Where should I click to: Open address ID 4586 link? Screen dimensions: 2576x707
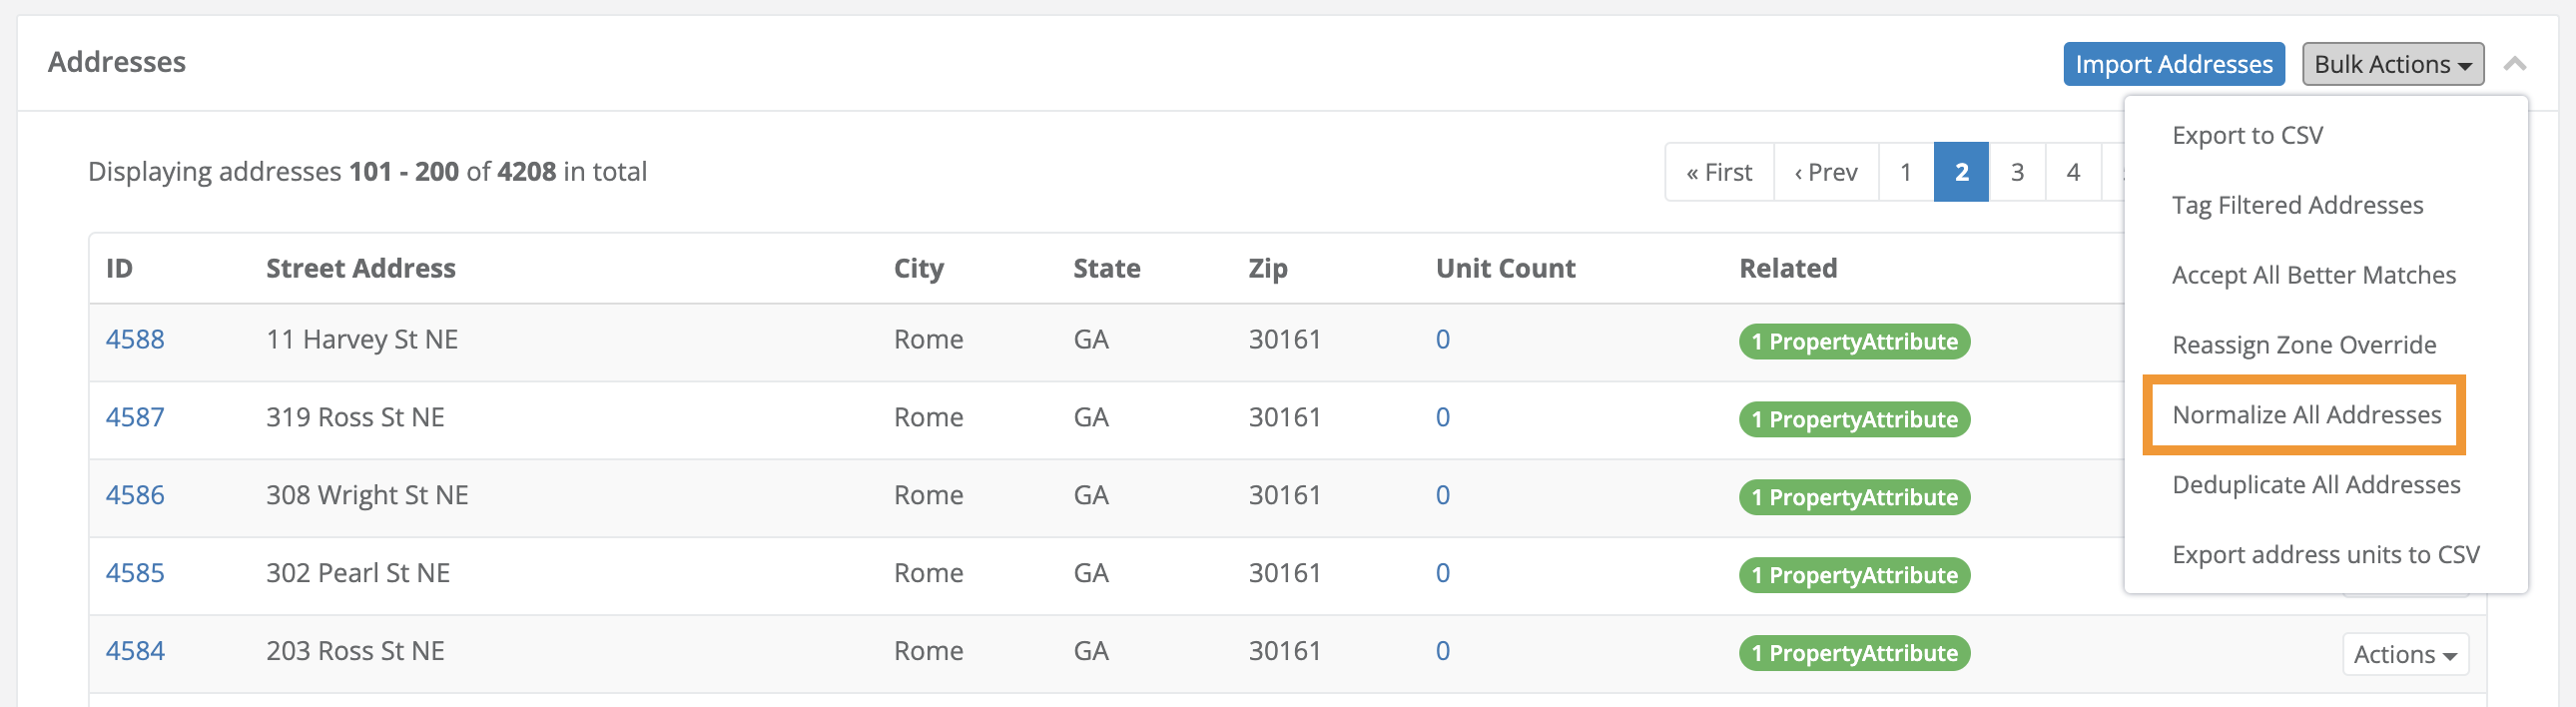pos(135,495)
